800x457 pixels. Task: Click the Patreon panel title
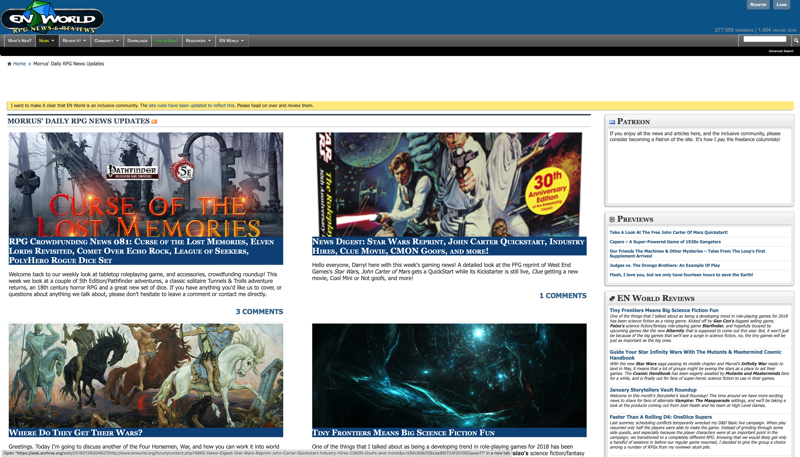point(633,122)
